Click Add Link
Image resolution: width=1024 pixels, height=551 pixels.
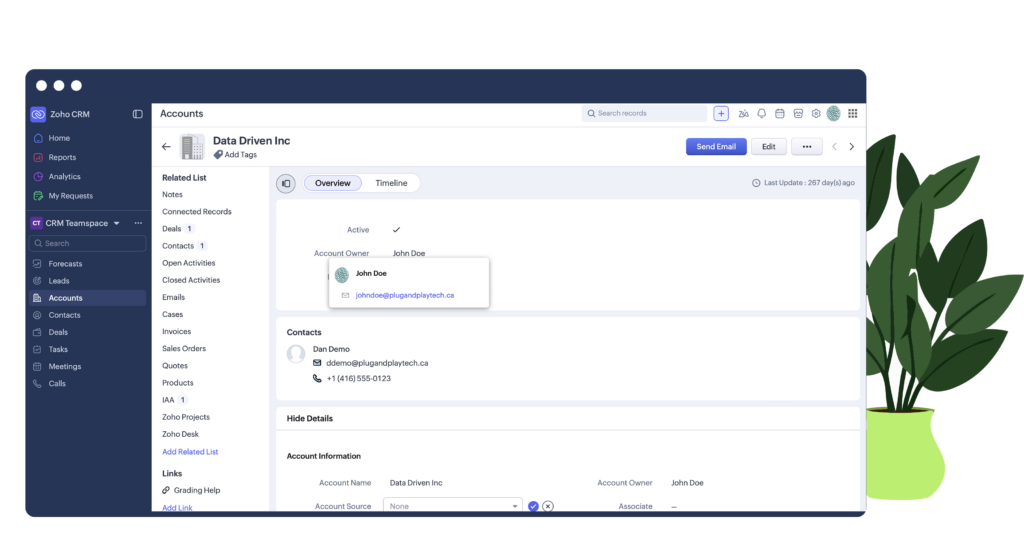coord(177,507)
